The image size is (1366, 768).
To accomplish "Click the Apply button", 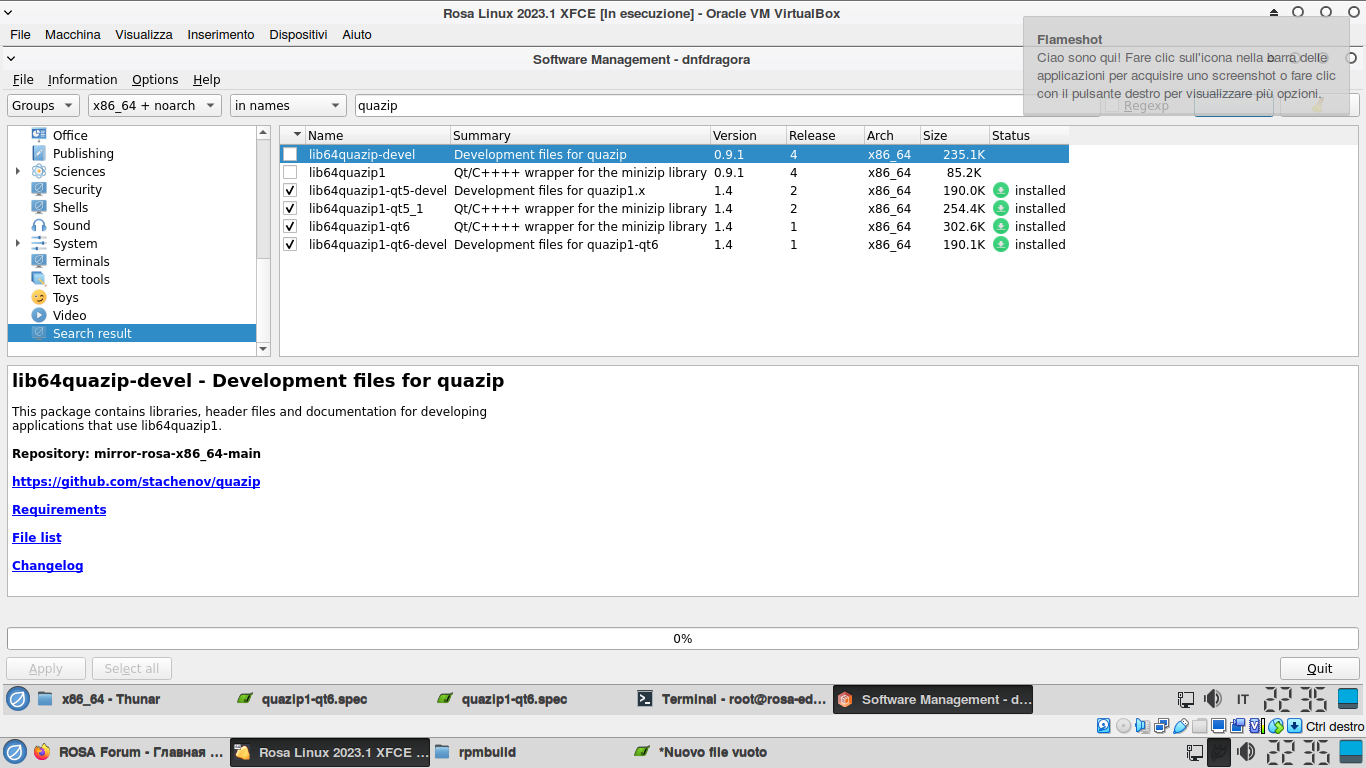I will pyautogui.click(x=46, y=668).
